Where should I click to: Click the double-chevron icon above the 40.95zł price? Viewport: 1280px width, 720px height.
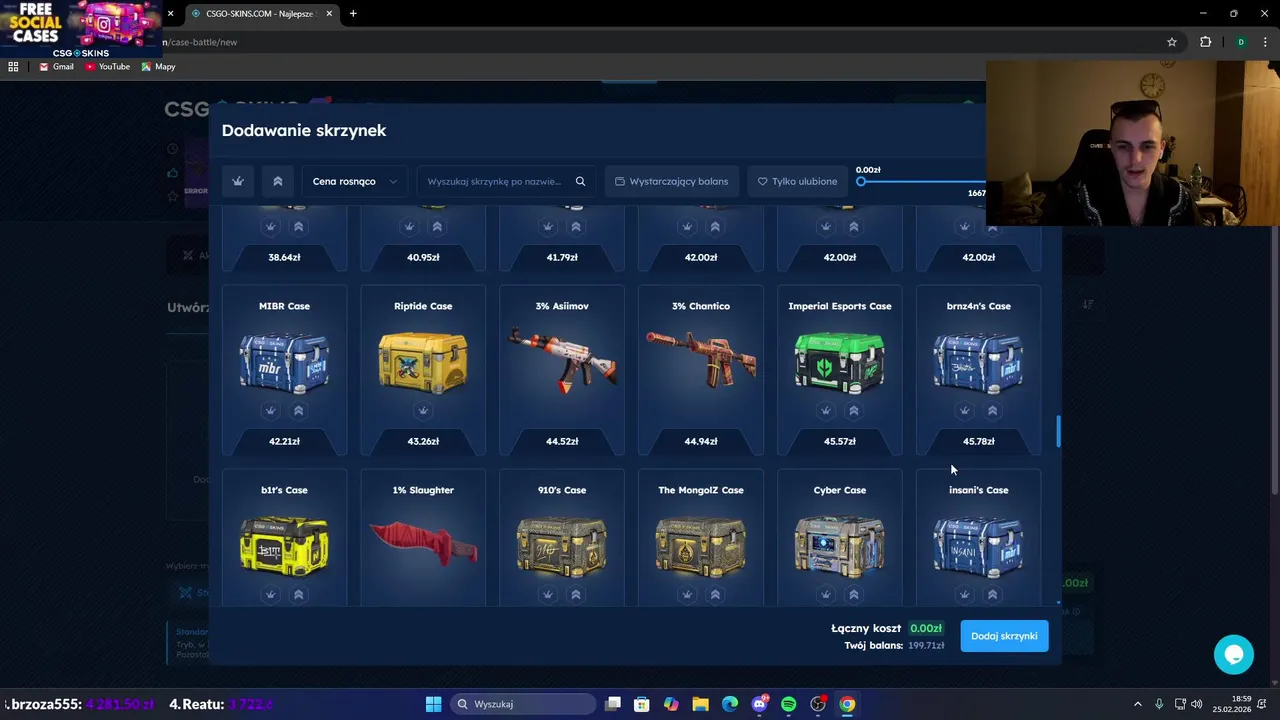437,226
